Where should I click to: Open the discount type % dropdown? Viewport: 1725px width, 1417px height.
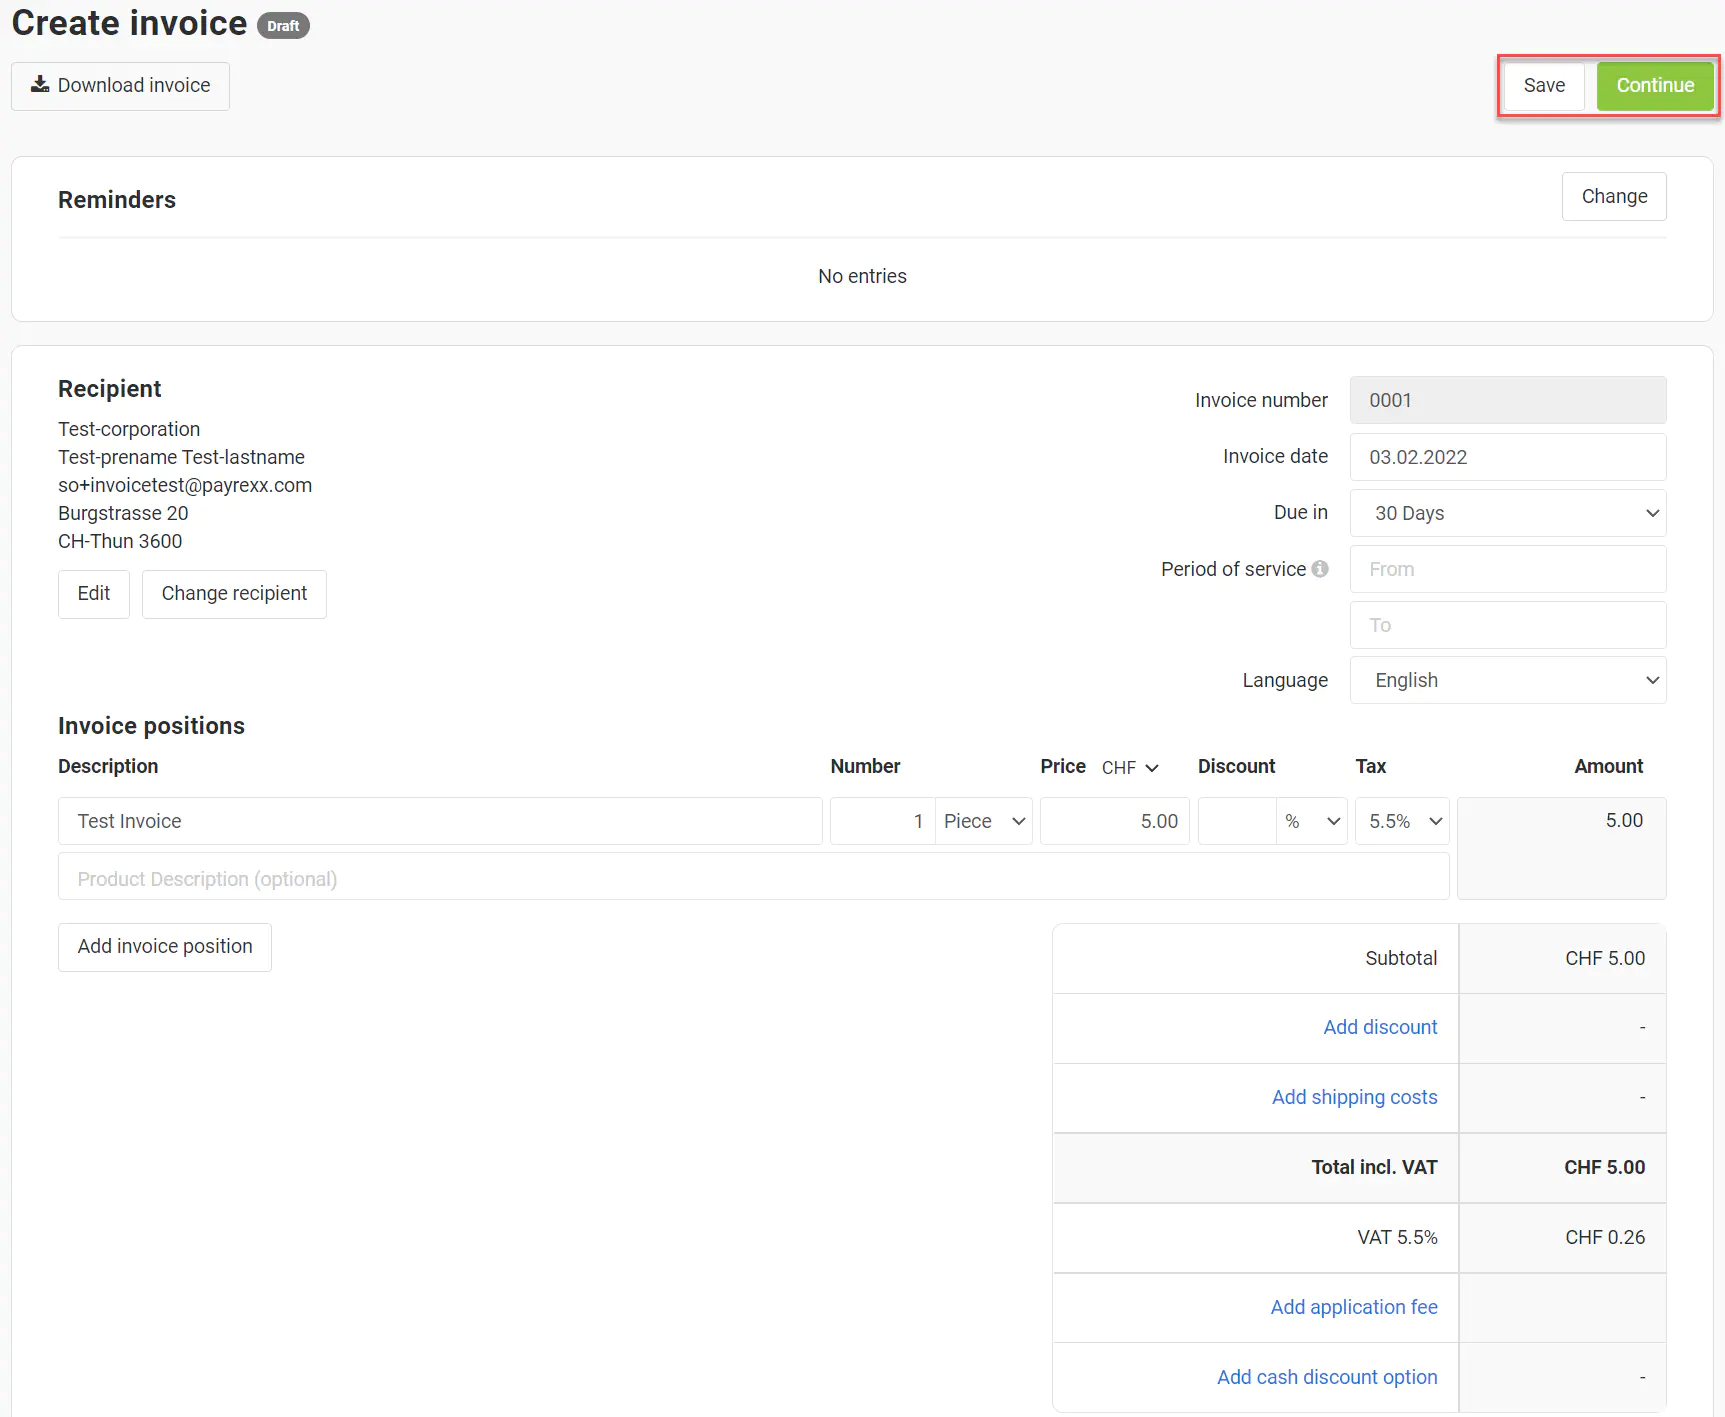1312,821
